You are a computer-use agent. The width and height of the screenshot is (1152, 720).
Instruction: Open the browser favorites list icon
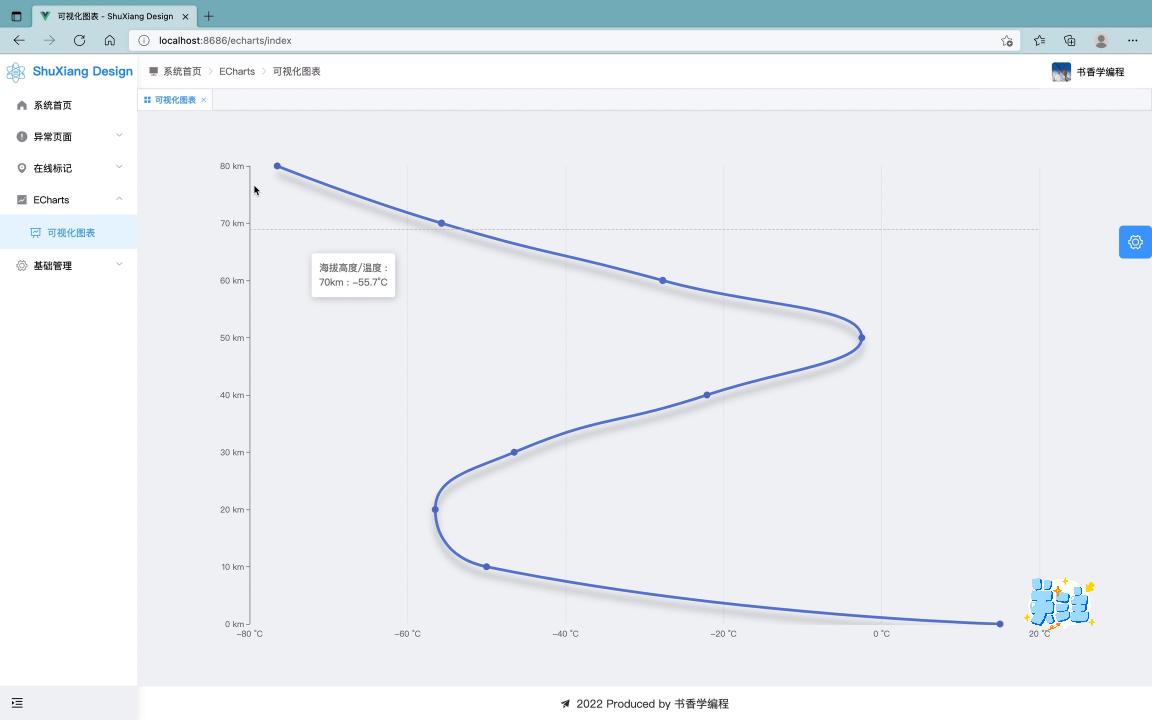[x=1039, y=40]
